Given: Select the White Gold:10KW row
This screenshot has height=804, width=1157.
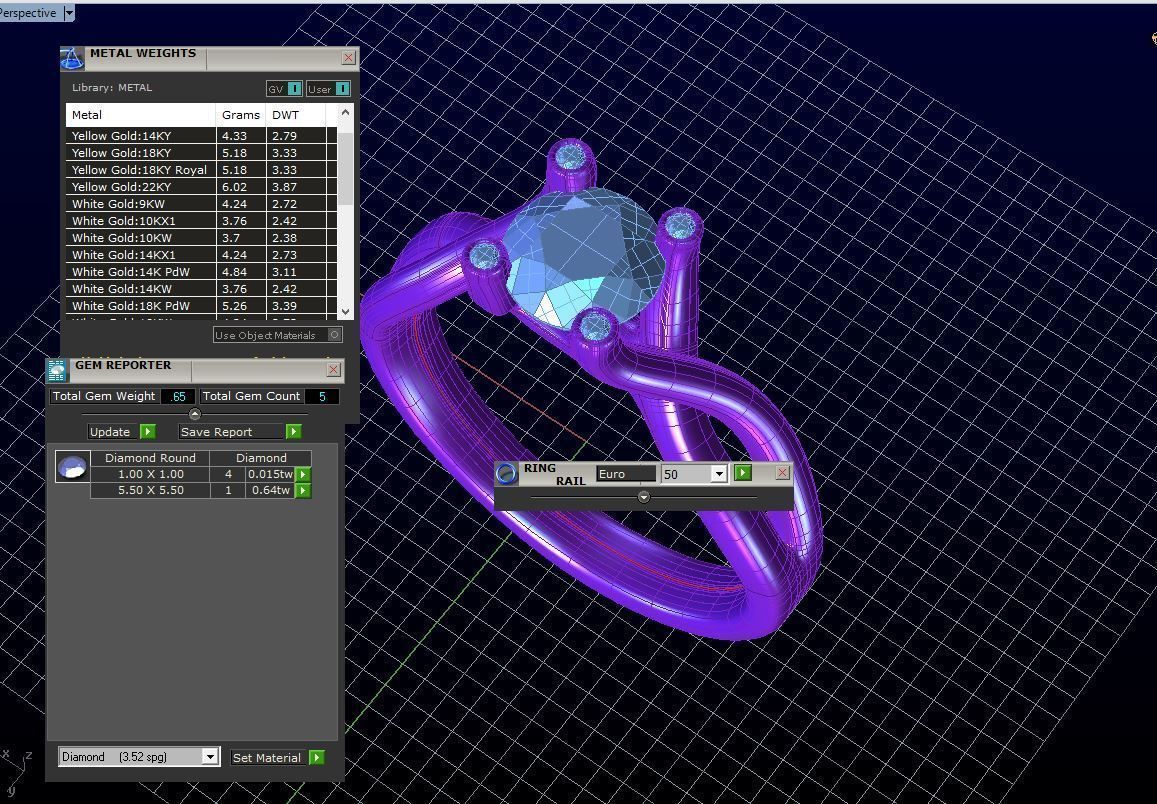Looking at the screenshot, I should click(201, 238).
